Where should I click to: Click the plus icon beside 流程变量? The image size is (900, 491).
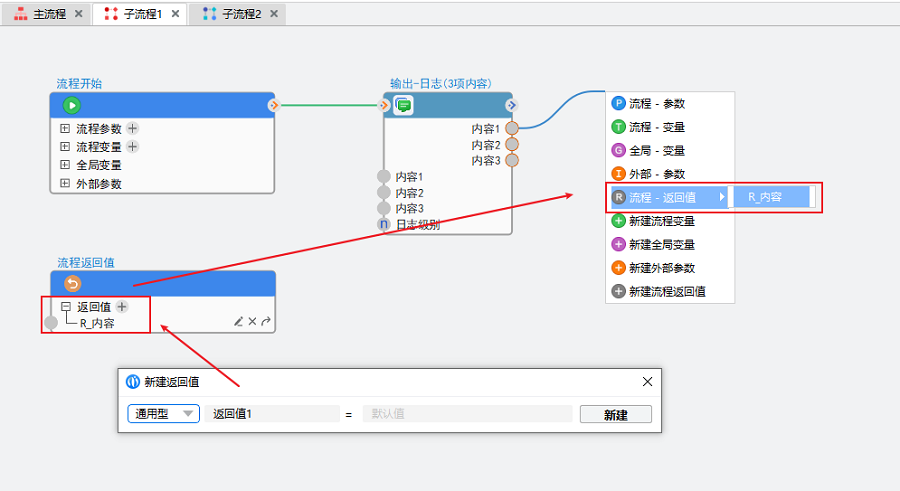click(132, 146)
